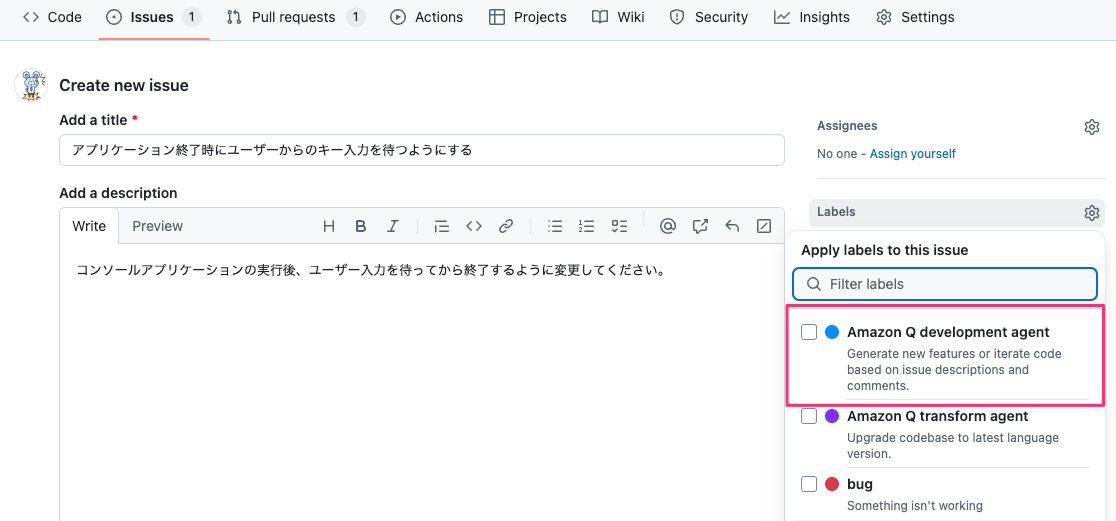This screenshot has height=521, width=1116.
Task: Open the Pull requests tab
Action: [x=295, y=17]
